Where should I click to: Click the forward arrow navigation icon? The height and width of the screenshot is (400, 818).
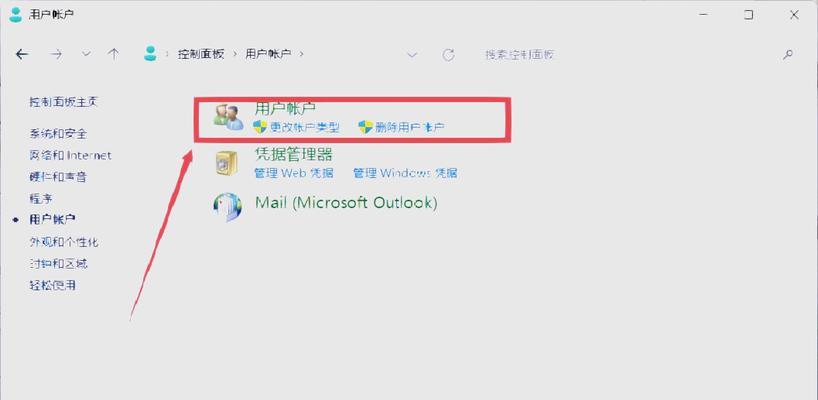[x=56, y=54]
